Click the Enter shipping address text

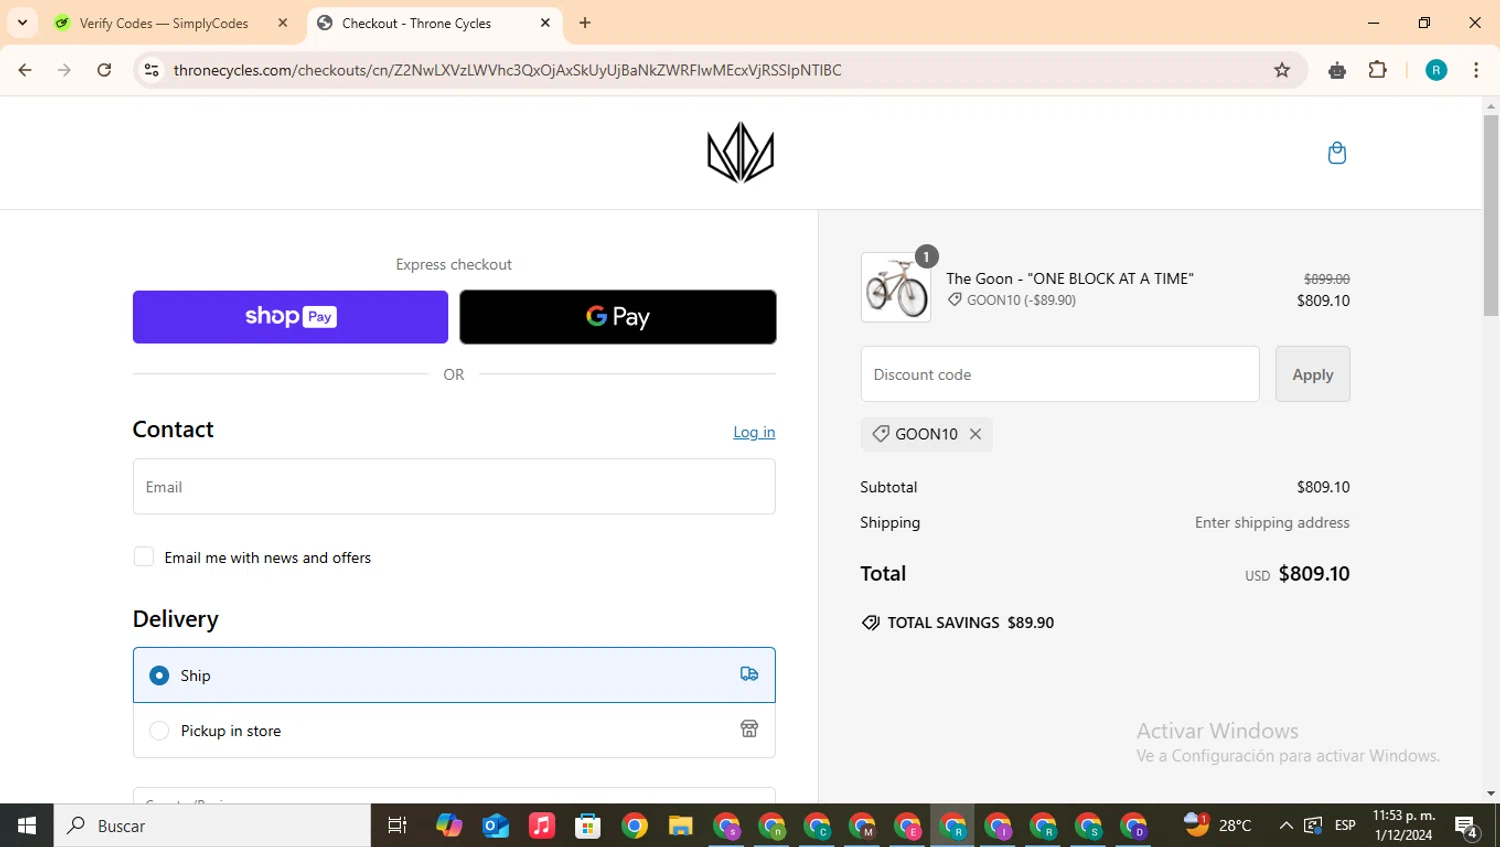(x=1272, y=522)
